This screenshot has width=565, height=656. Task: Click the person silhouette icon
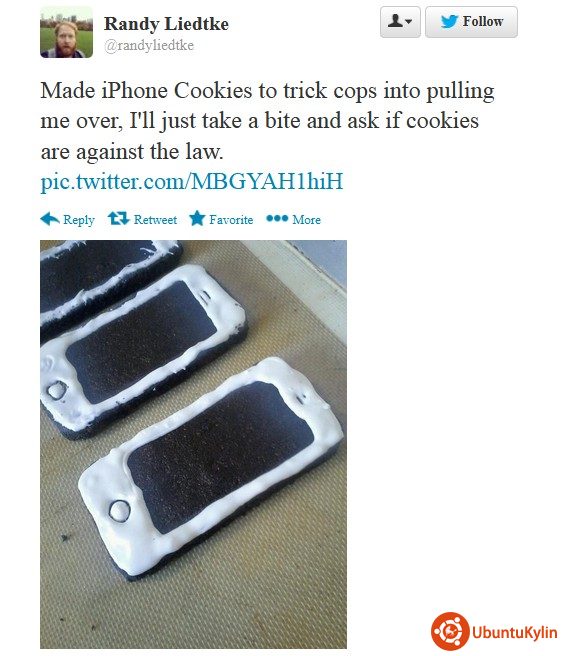tap(394, 20)
